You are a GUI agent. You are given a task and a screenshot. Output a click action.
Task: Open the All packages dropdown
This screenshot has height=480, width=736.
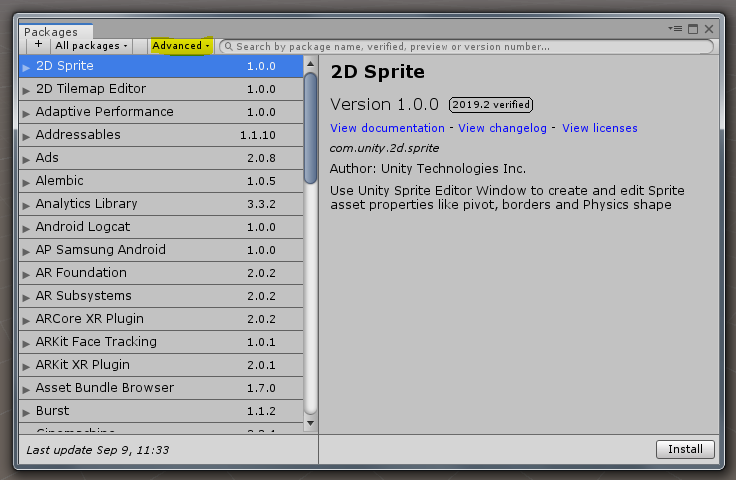click(91, 46)
